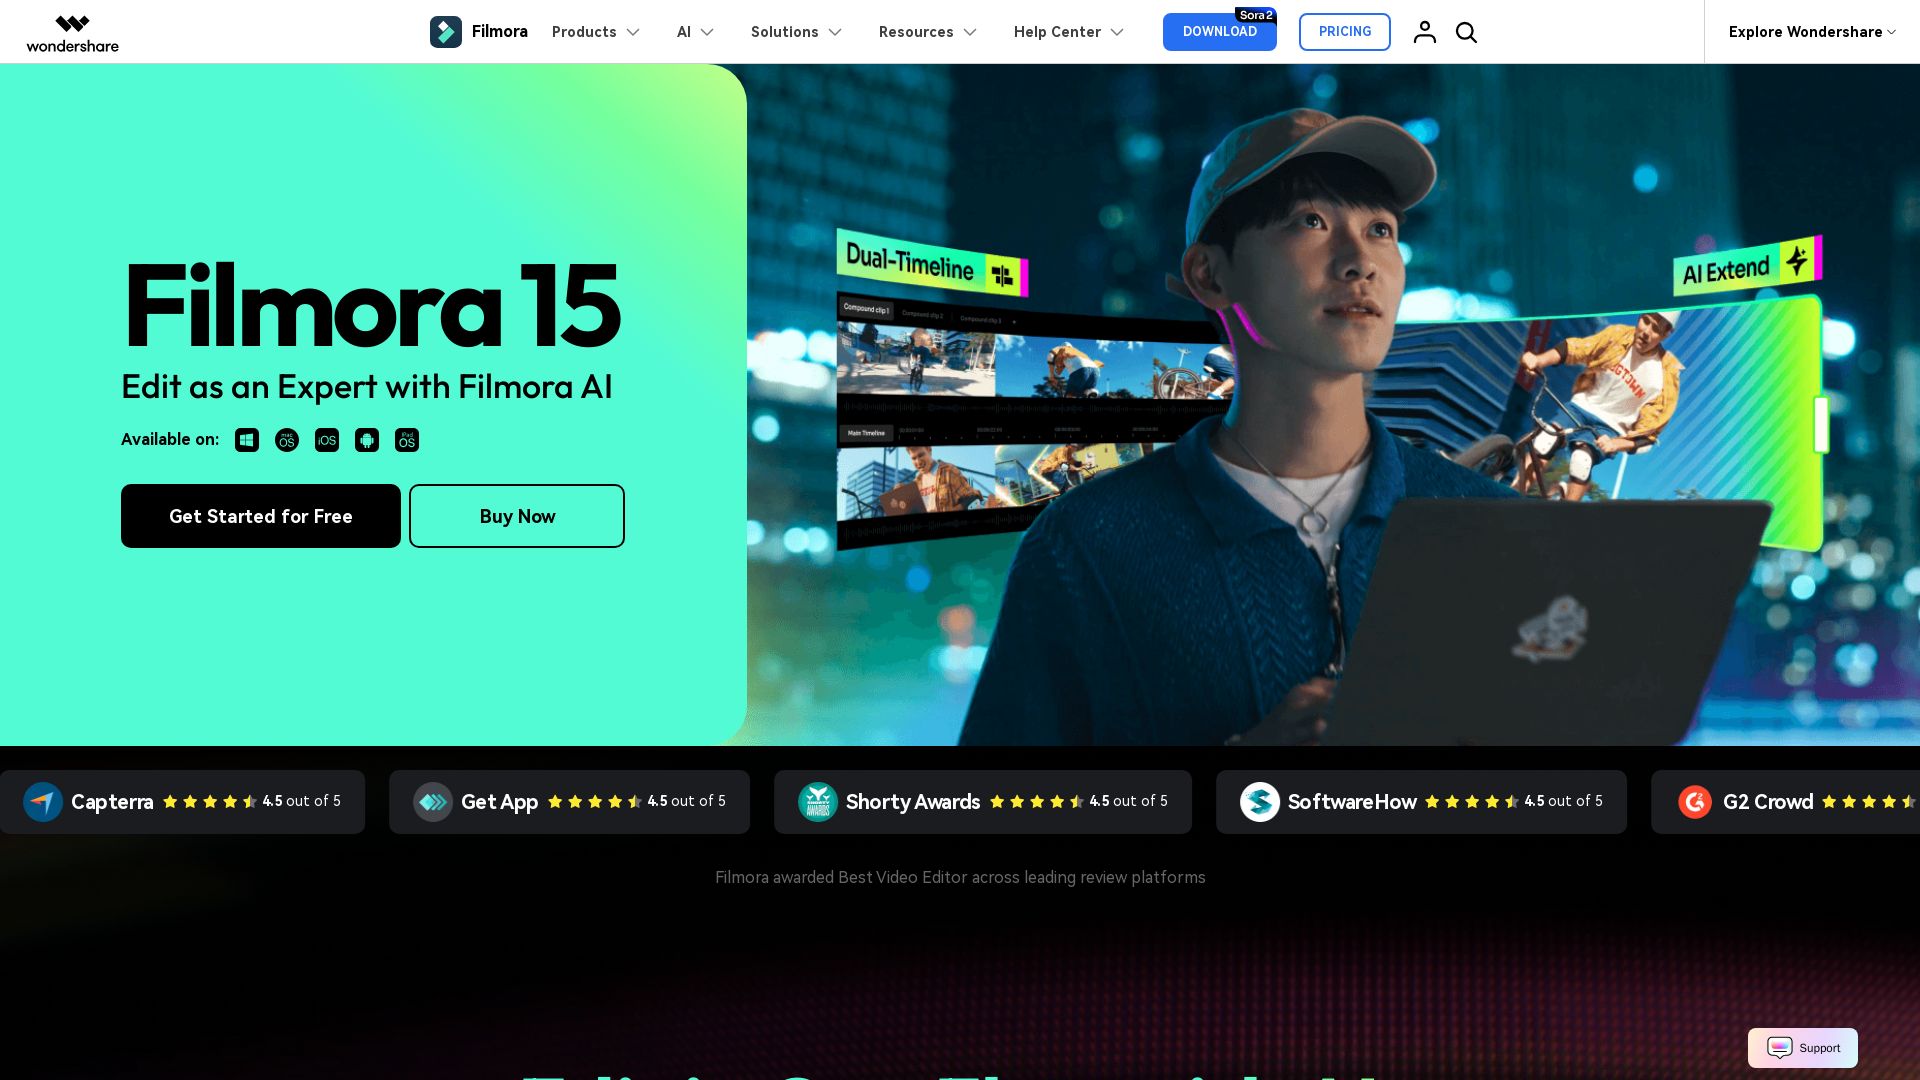The height and width of the screenshot is (1080, 1920).
Task: Open the Filmora home link
Action: point(479,32)
